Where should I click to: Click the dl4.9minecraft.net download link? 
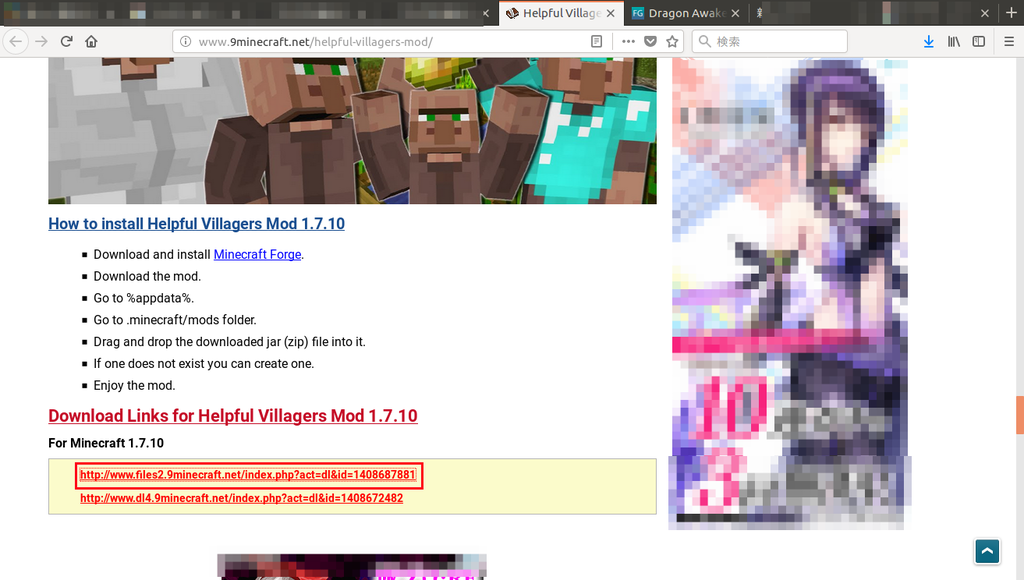click(x=242, y=498)
